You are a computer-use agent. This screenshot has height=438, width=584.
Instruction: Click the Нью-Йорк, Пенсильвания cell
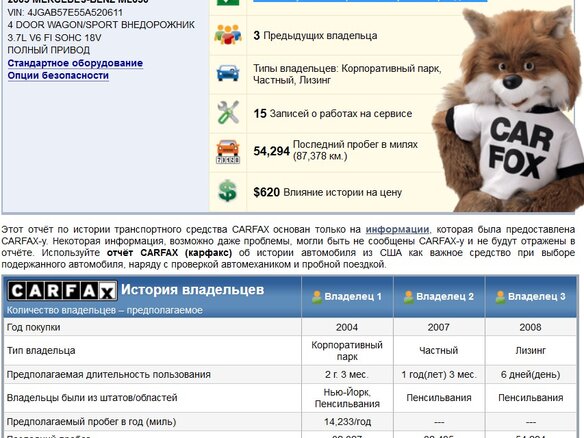(x=347, y=398)
